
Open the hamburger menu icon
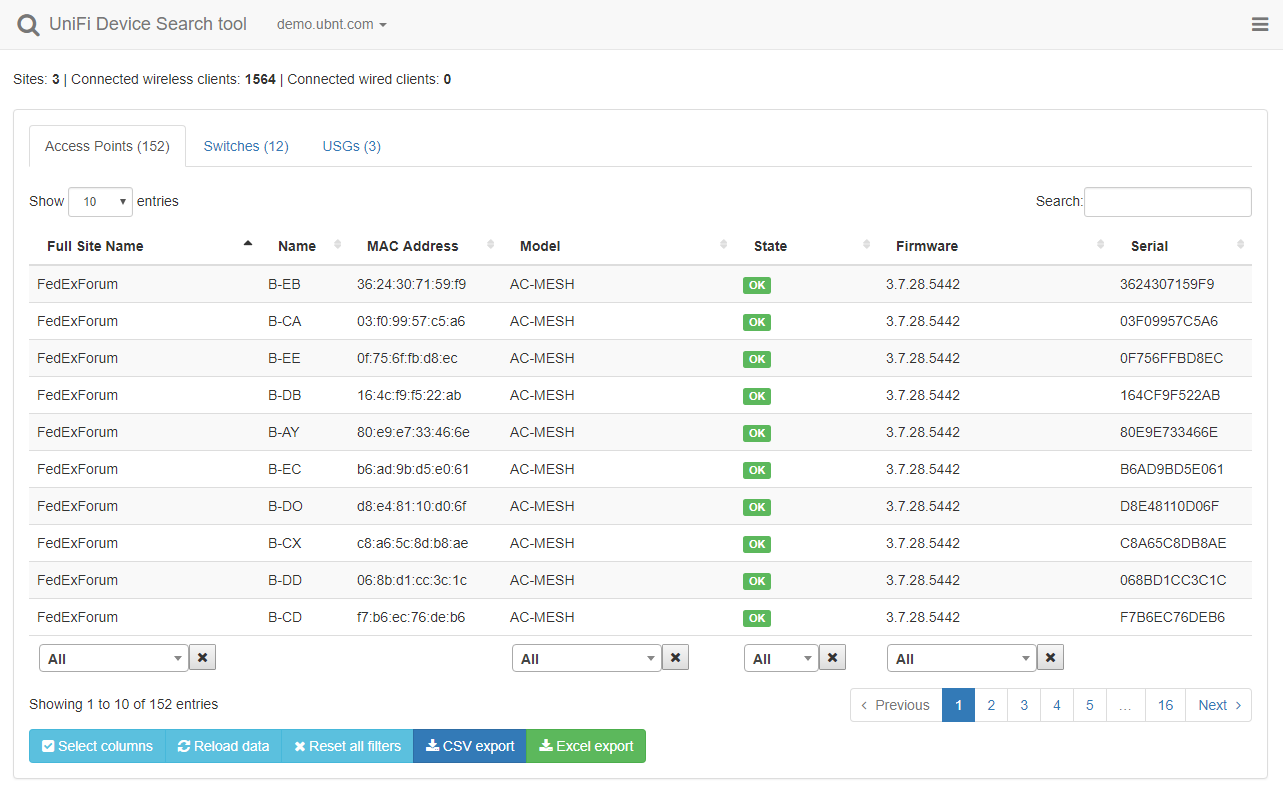click(x=1260, y=25)
